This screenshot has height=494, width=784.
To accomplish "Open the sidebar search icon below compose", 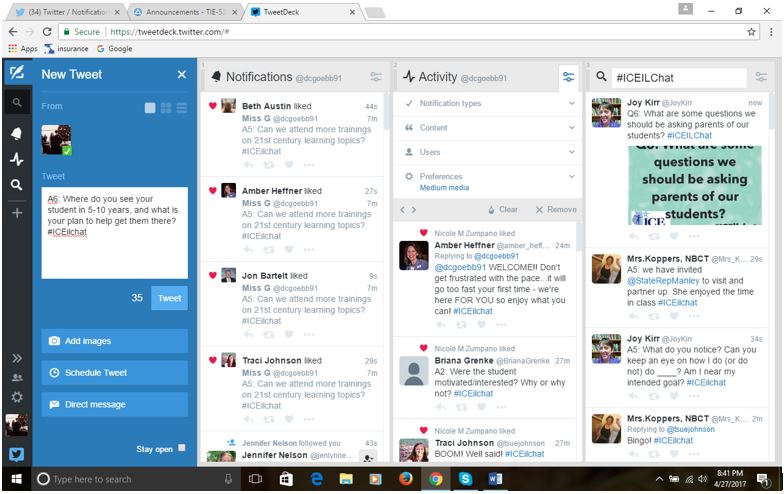I will coord(17,102).
